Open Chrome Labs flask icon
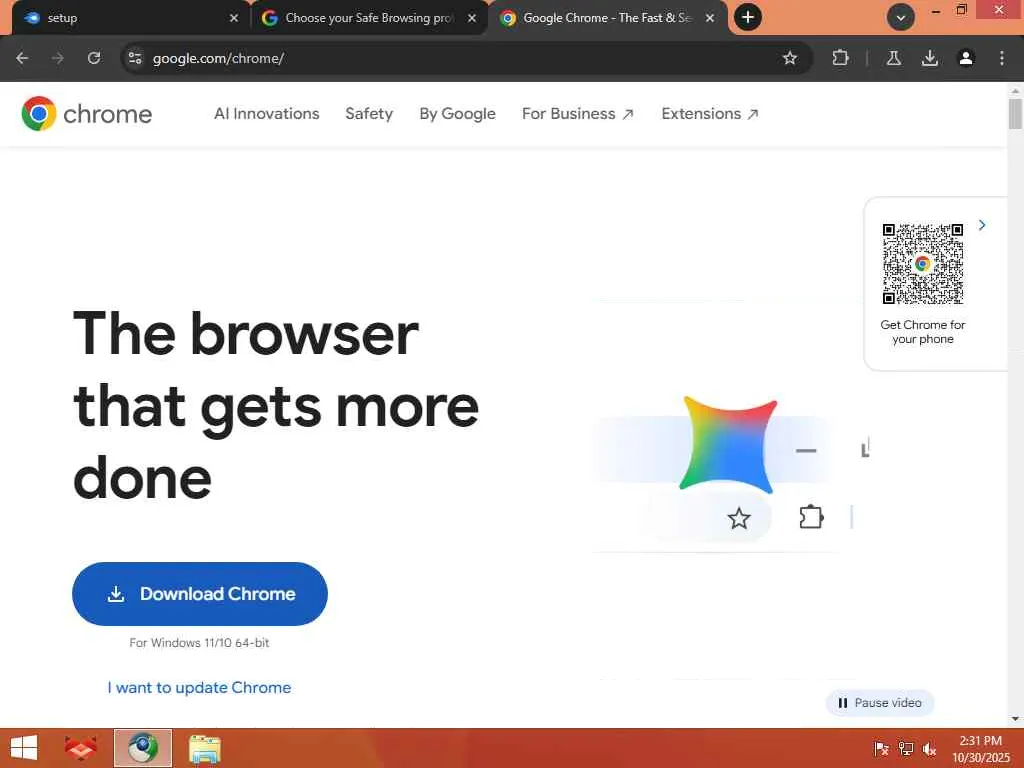1024x768 pixels. point(893,58)
